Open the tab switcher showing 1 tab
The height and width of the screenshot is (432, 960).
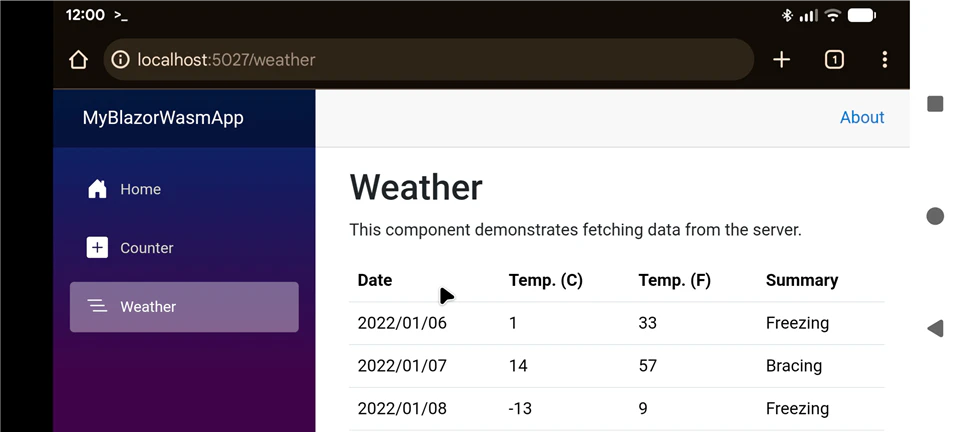834,59
